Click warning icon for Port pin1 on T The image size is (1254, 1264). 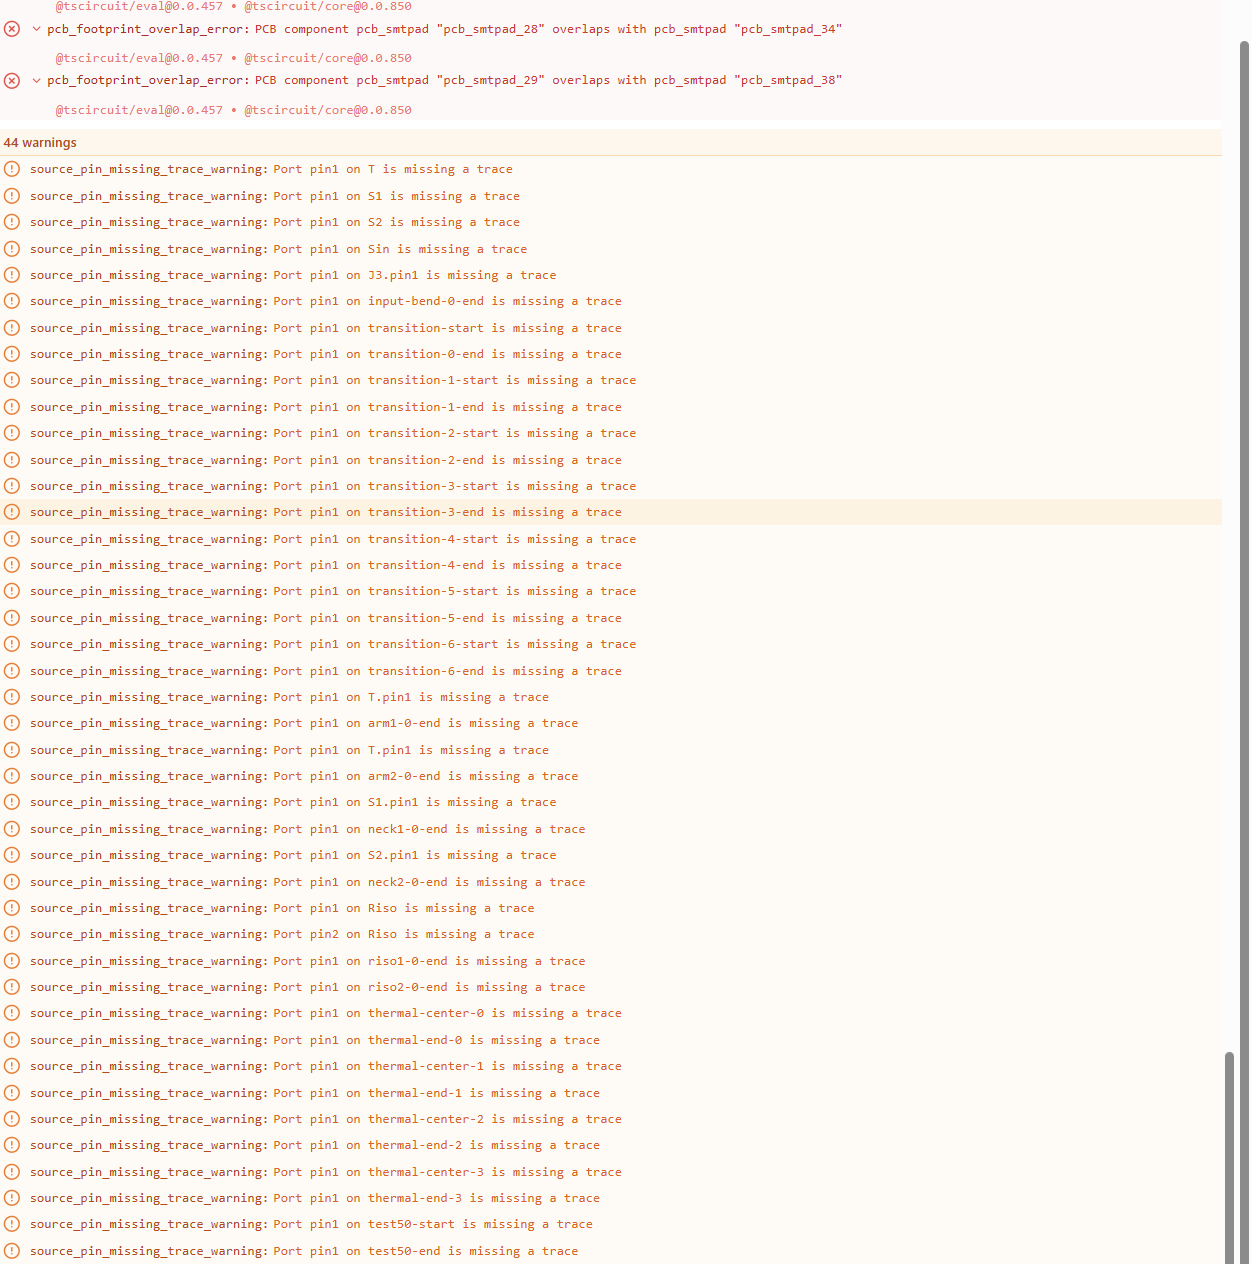point(12,169)
